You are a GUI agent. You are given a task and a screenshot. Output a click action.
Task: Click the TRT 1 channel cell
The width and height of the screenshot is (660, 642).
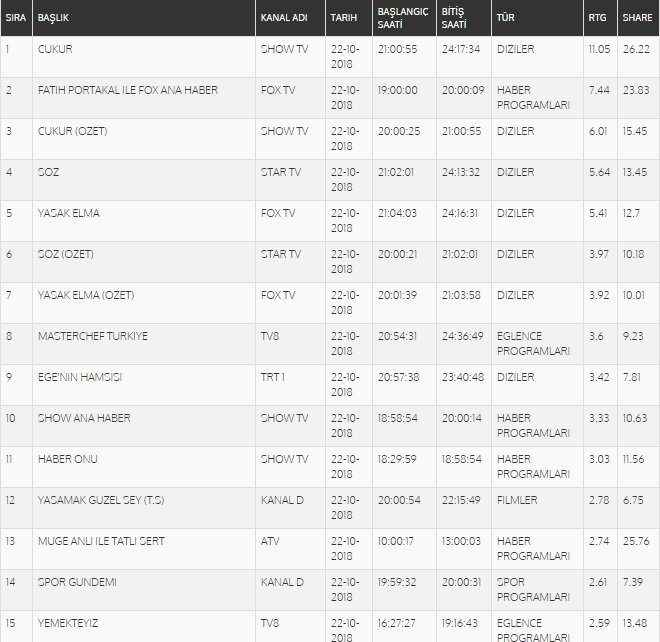(273, 377)
